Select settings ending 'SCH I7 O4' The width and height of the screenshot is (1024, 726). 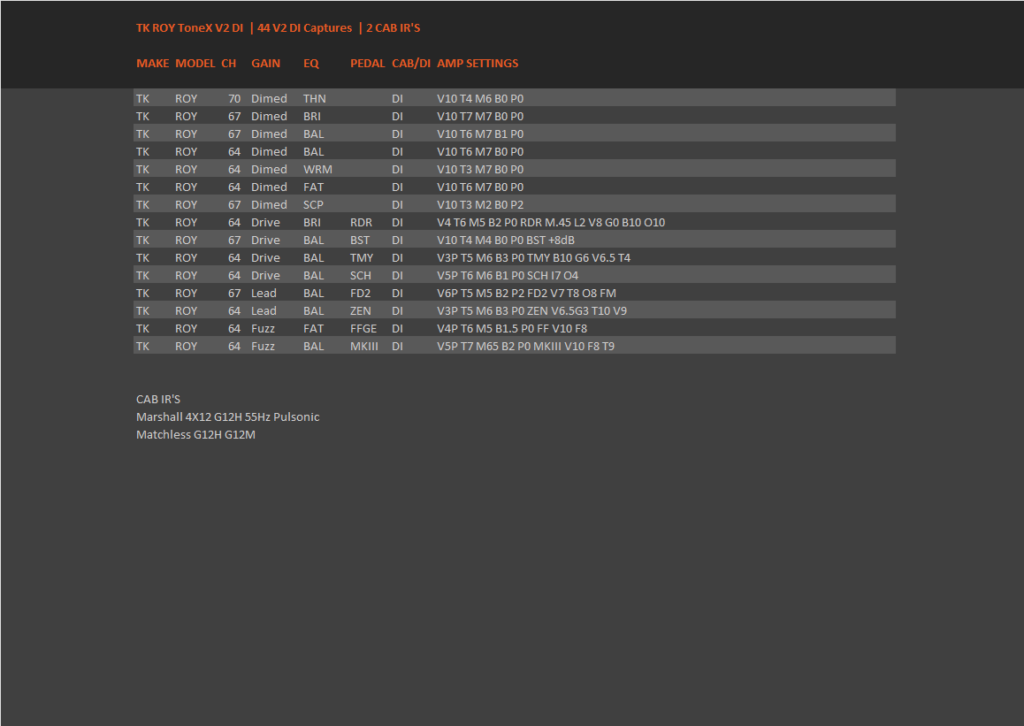(507, 275)
